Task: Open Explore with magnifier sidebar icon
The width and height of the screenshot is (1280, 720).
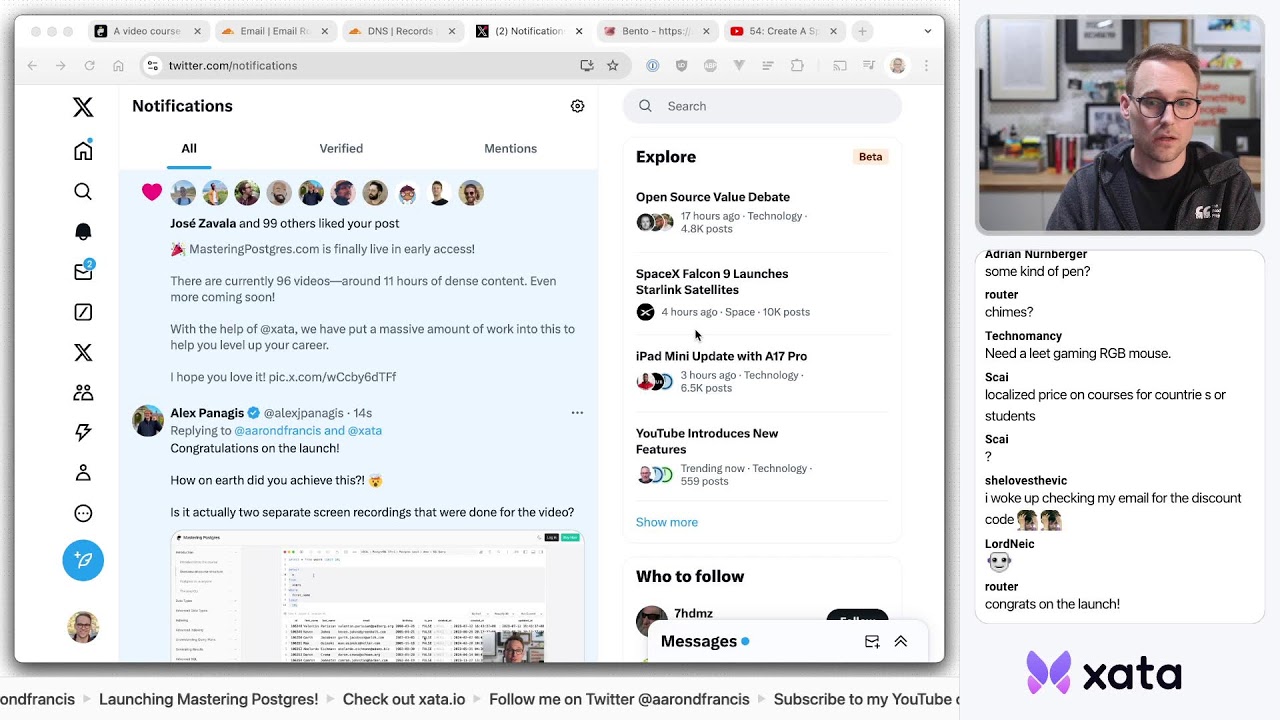Action: tap(83, 191)
